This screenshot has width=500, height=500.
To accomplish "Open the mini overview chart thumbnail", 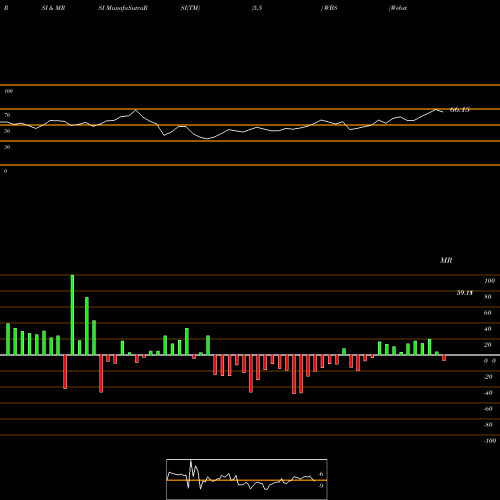I will [247, 479].
